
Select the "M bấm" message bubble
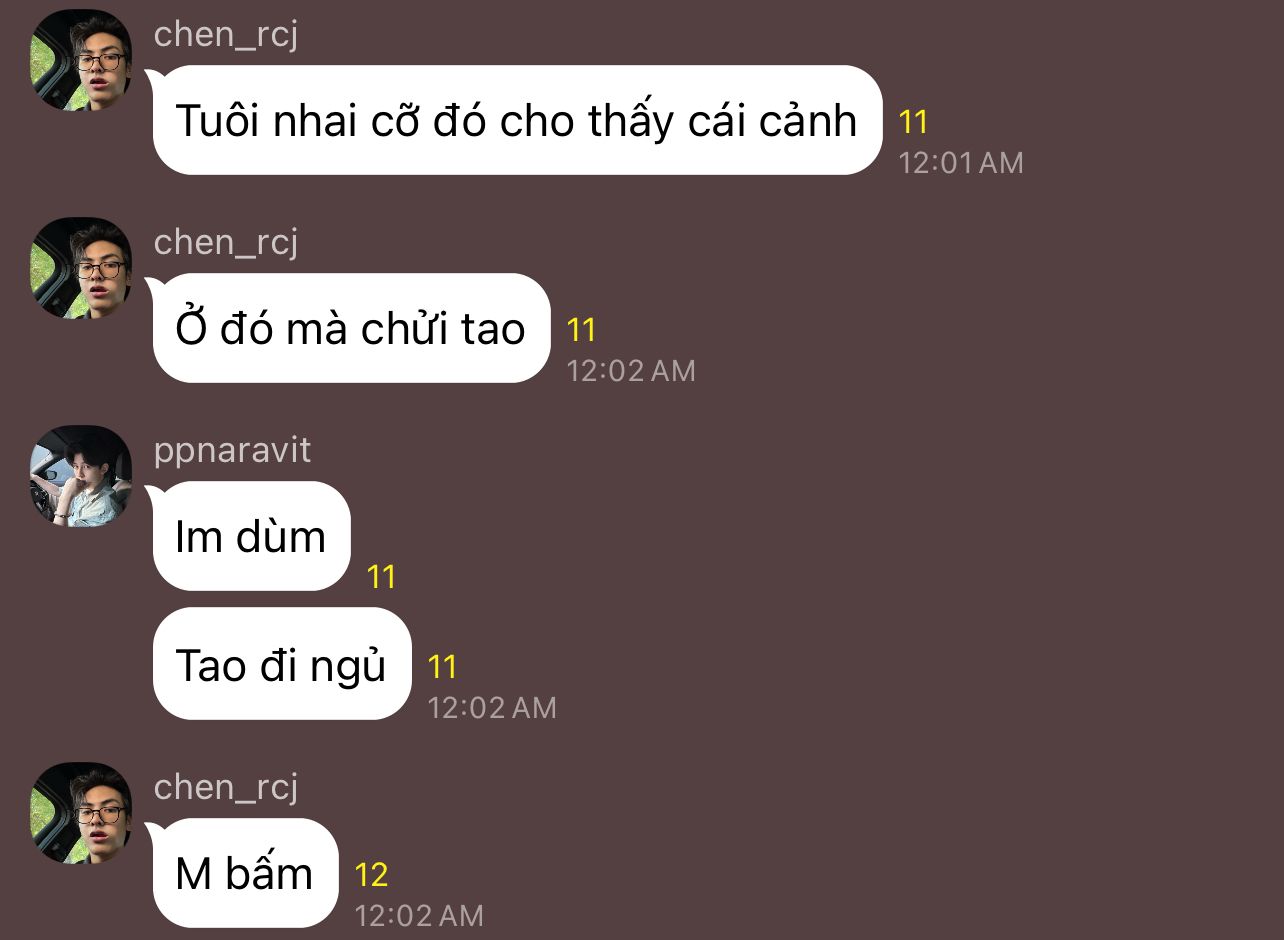(243, 873)
